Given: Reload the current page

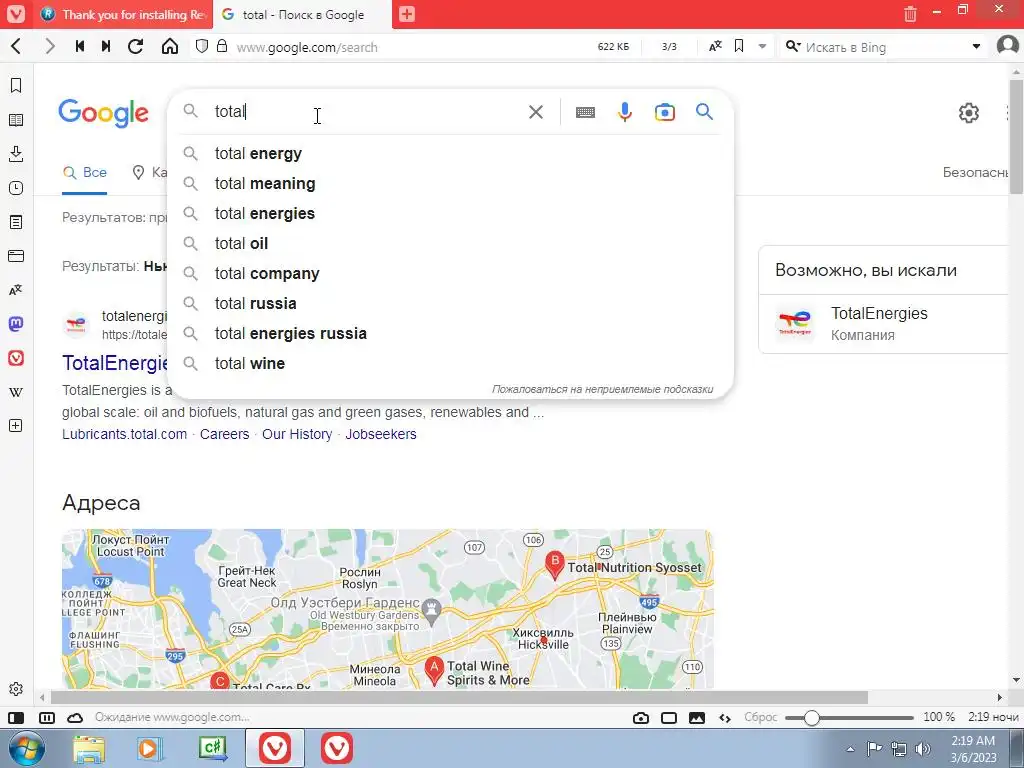Looking at the screenshot, I should click(136, 46).
